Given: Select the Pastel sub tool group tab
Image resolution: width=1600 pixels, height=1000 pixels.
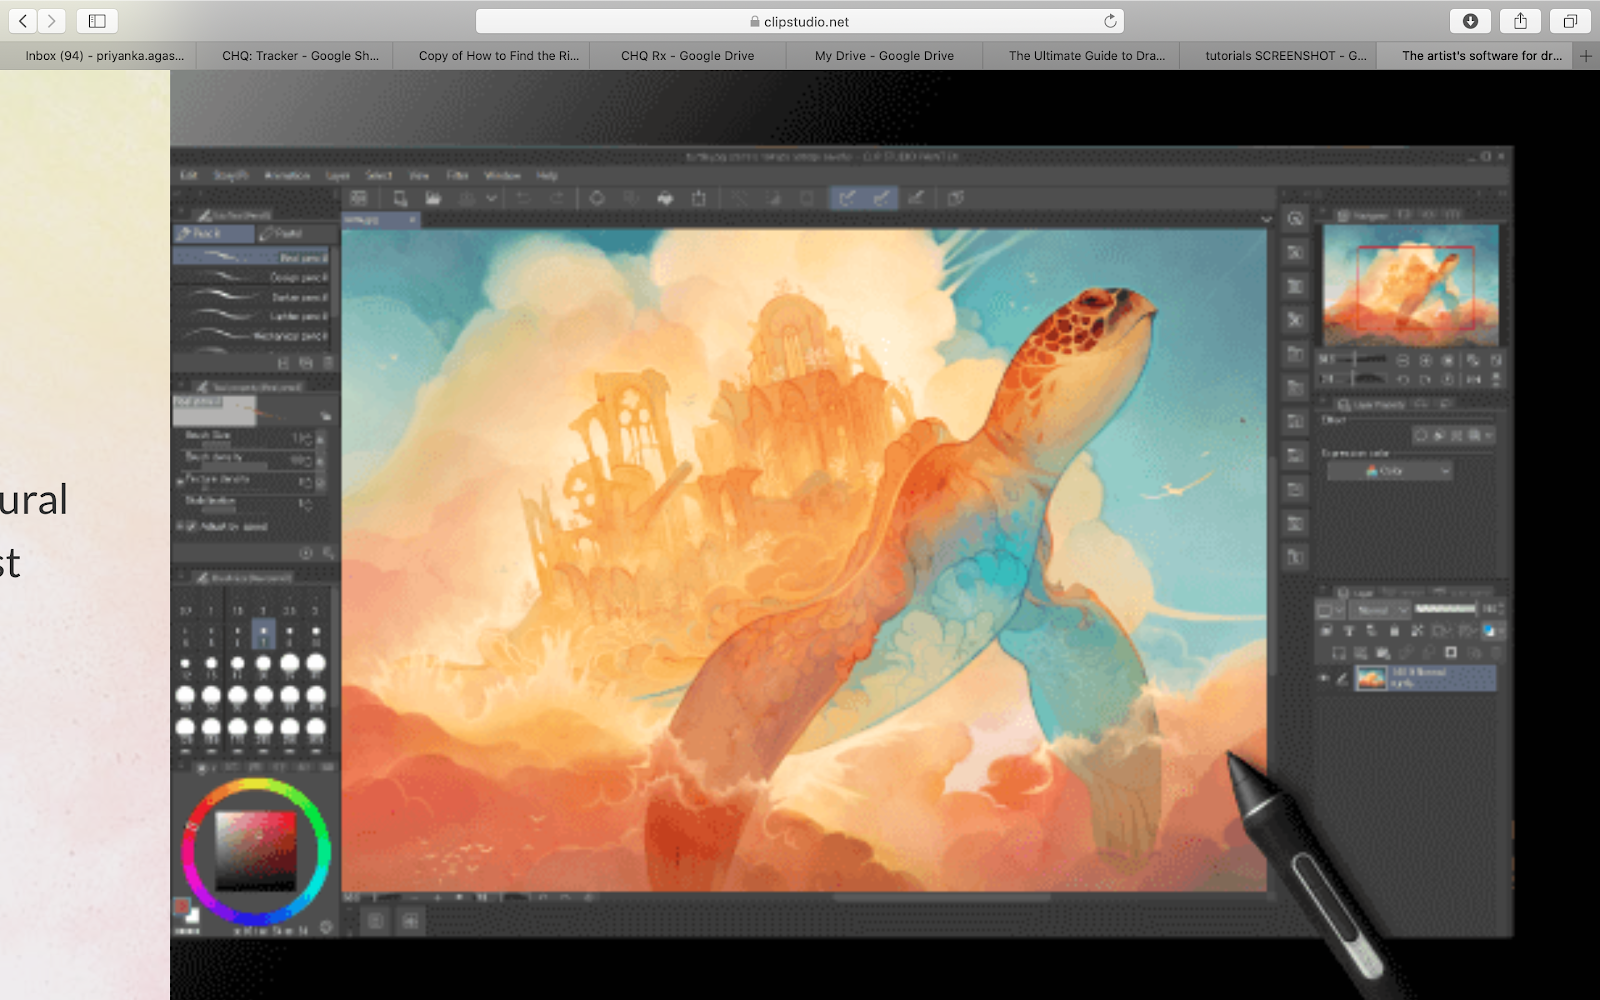Looking at the screenshot, I should pyautogui.click(x=296, y=233).
